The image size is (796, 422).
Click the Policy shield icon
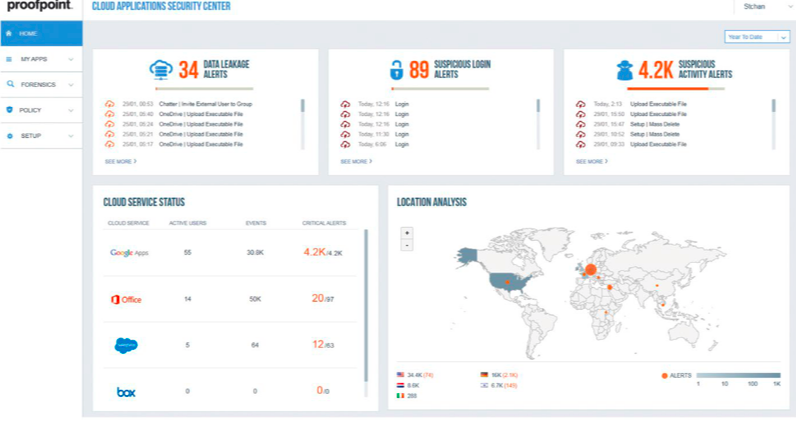(x=10, y=110)
